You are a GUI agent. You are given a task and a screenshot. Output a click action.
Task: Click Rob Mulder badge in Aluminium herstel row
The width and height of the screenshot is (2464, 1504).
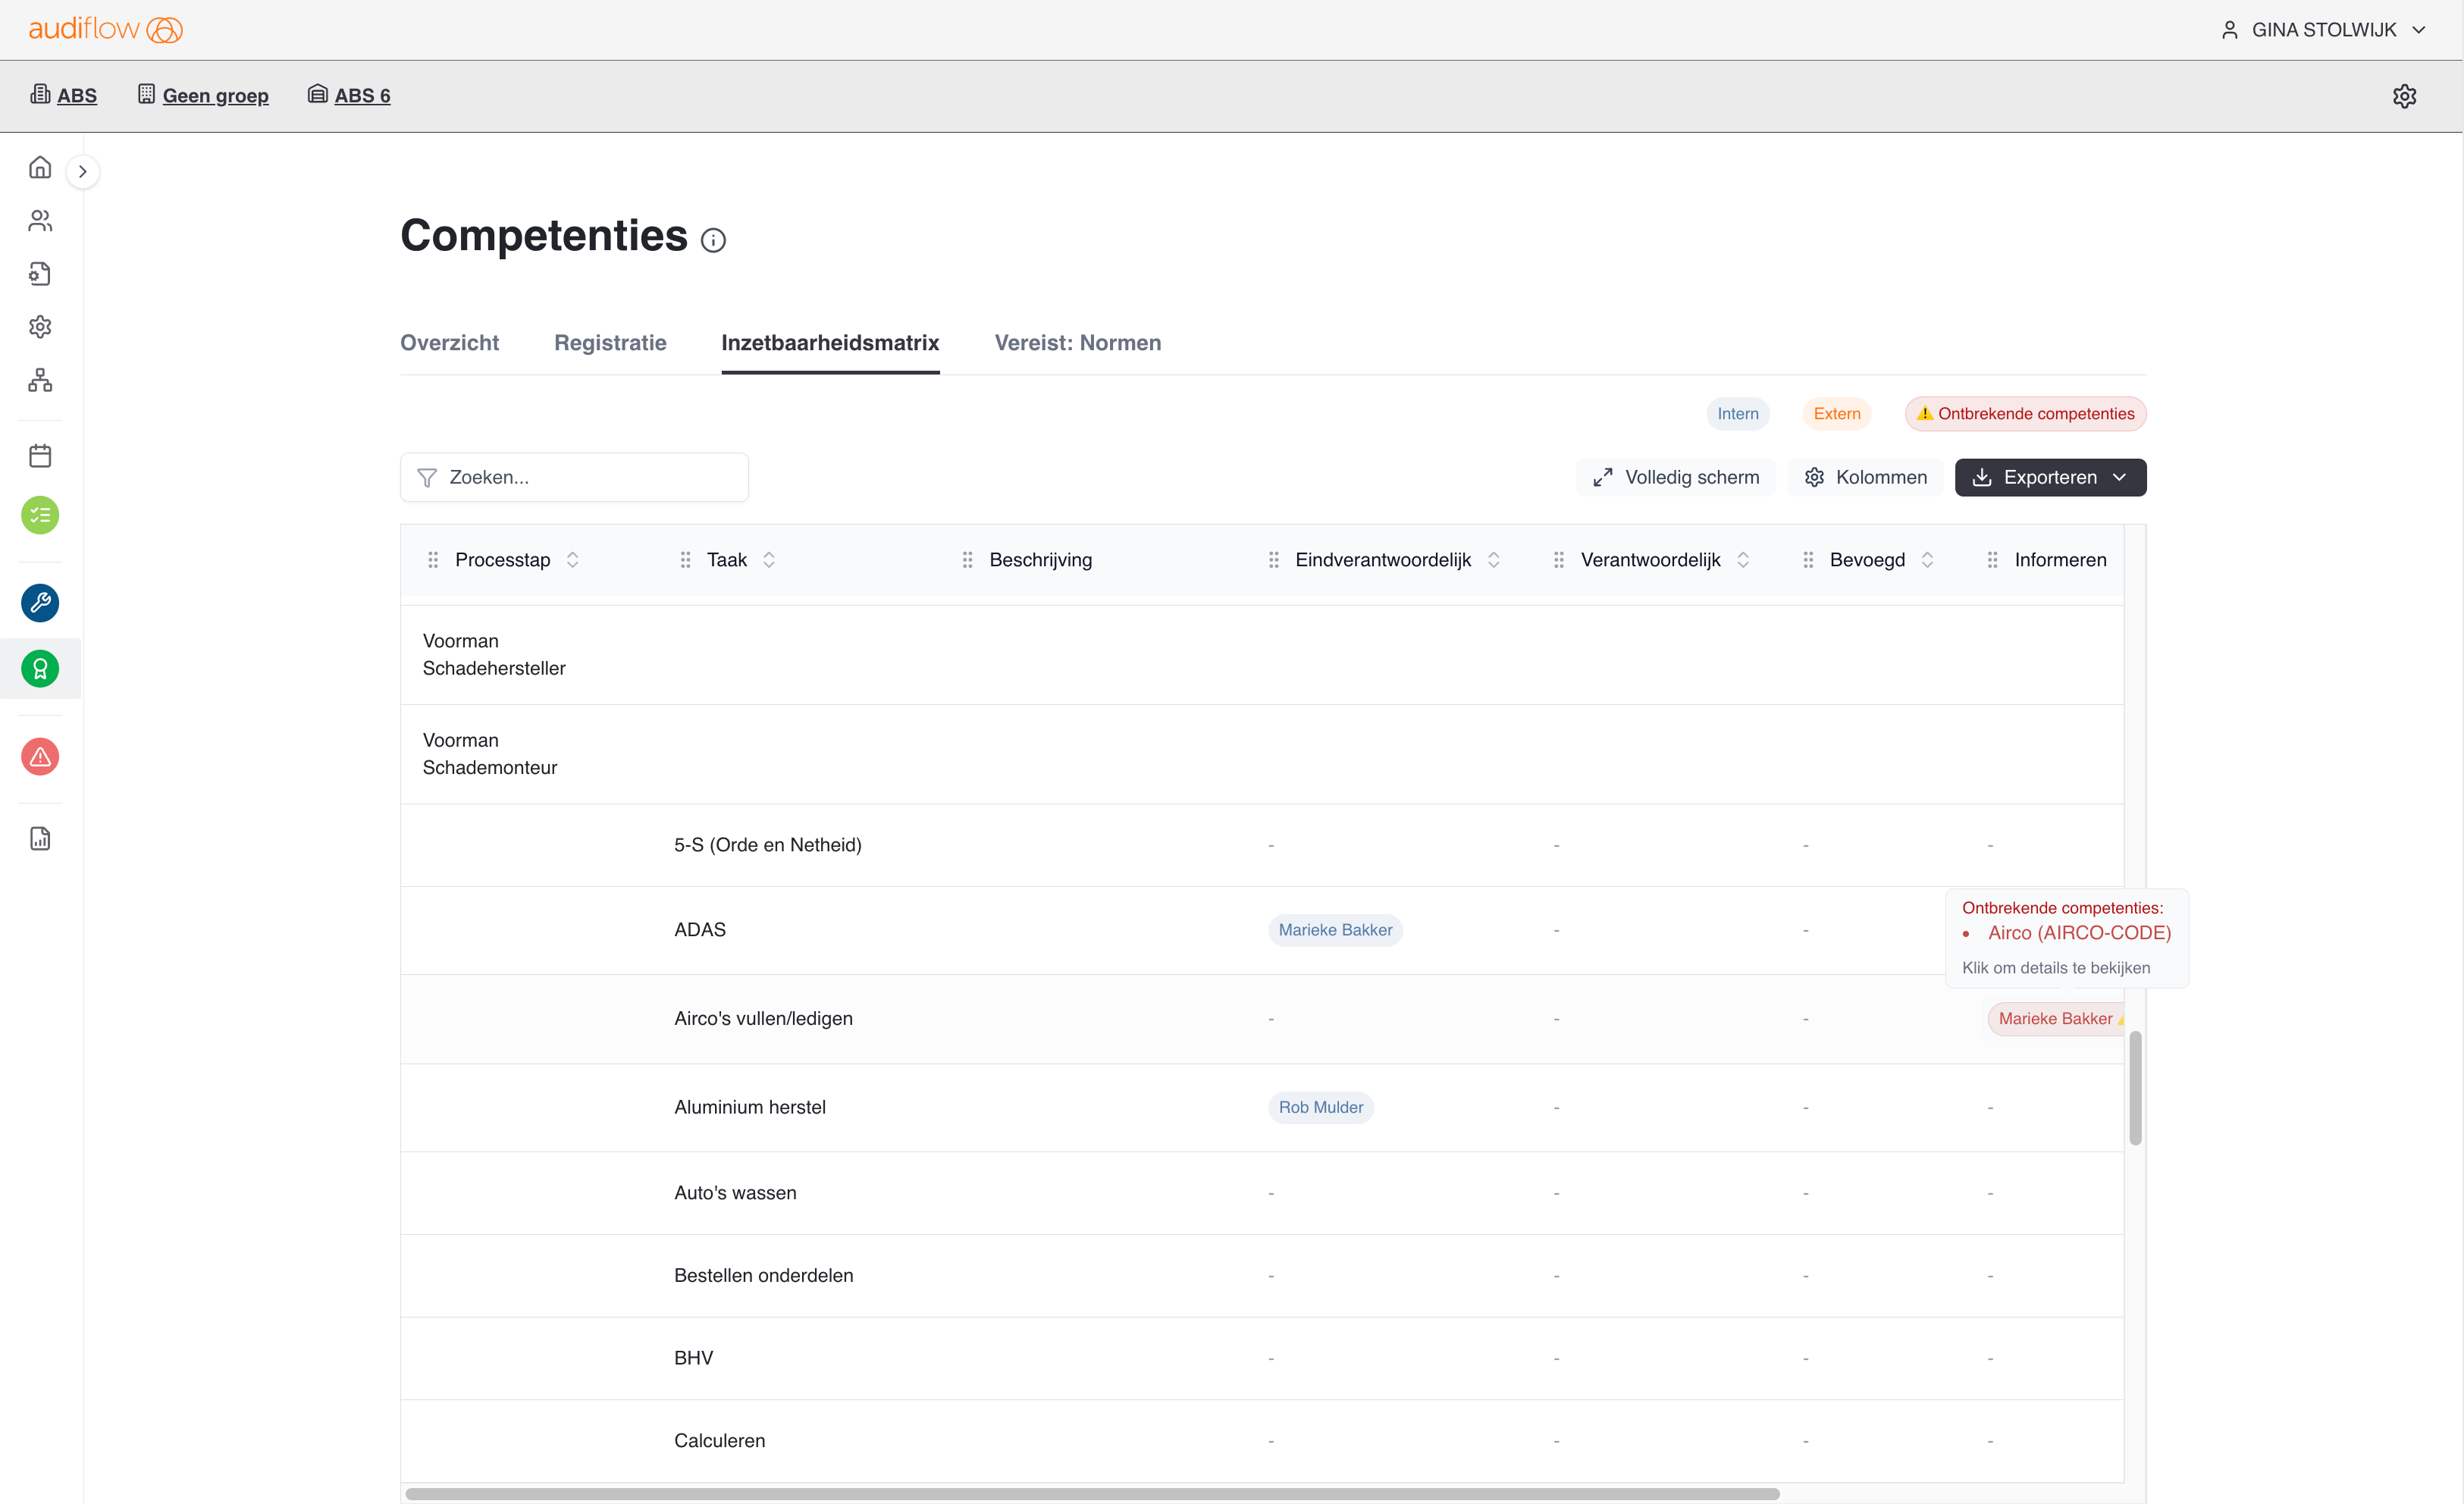click(x=1320, y=1108)
